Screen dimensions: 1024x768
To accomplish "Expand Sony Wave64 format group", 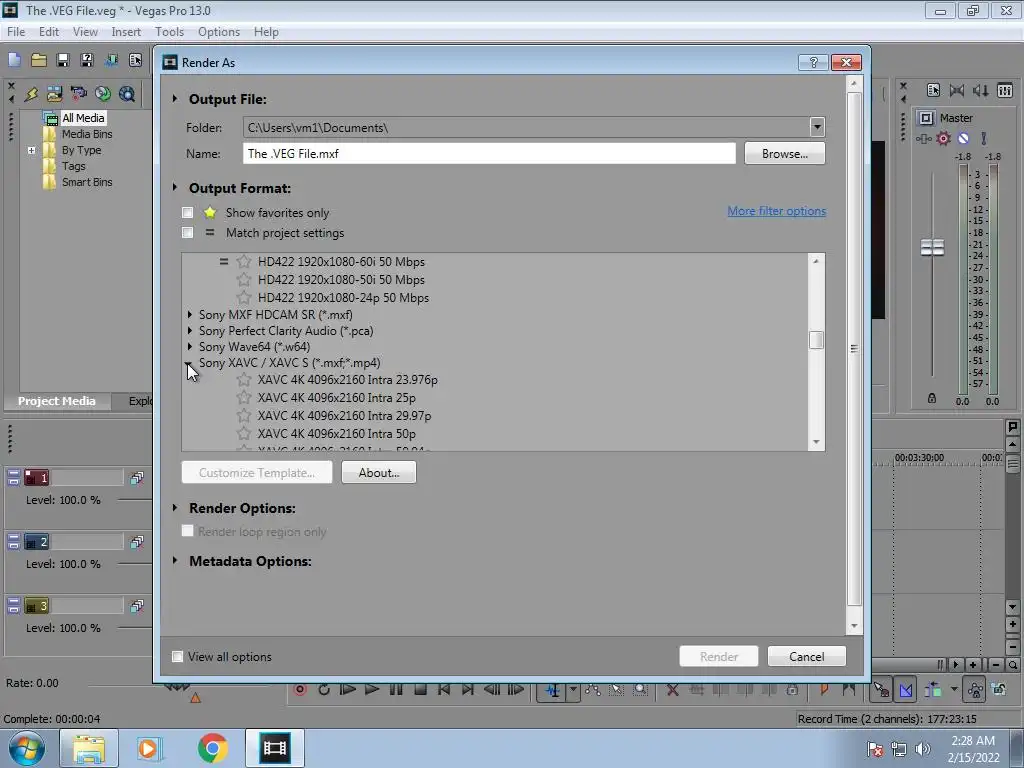I will 189,346.
